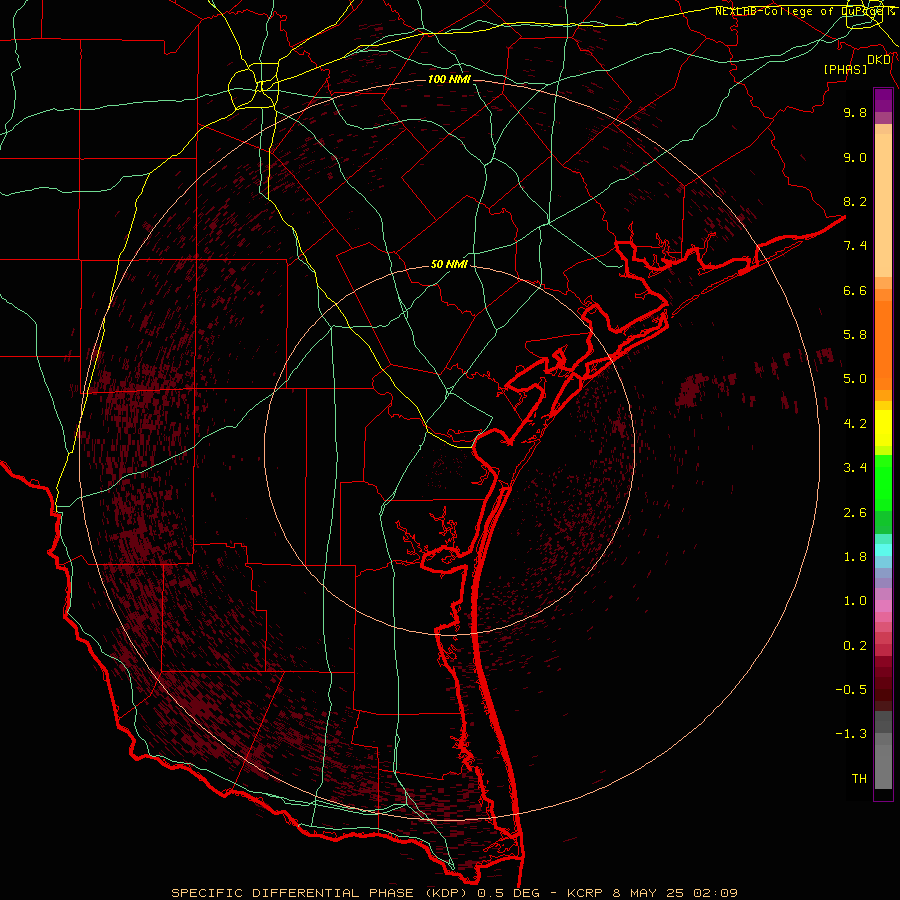The height and width of the screenshot is (900, 900).
Task: Click the purple swatch at the top of the legend
Action: (x=883, y=100)
